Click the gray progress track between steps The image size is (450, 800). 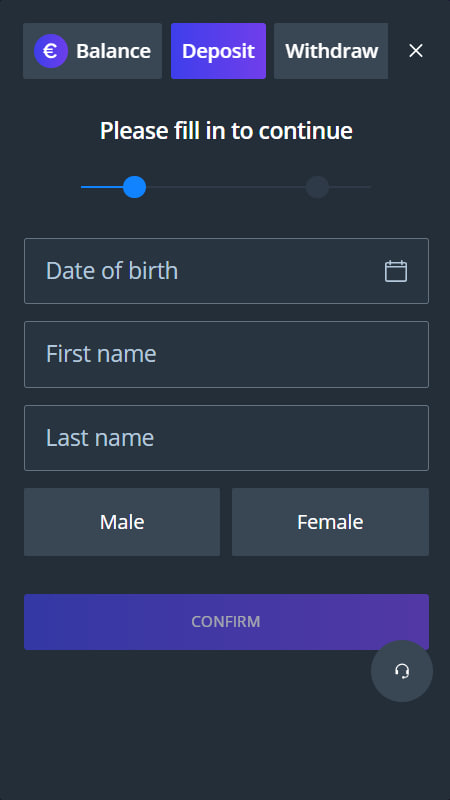point(226,187)
